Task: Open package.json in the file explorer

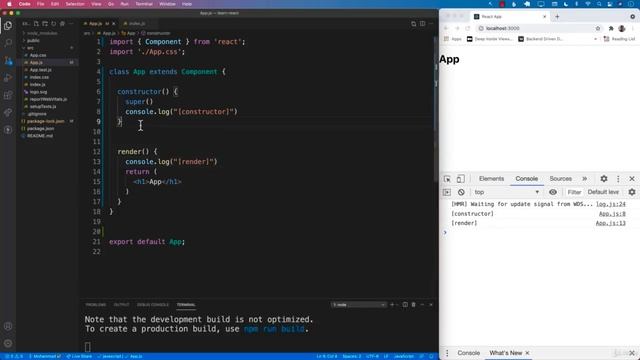Action: 40,128
